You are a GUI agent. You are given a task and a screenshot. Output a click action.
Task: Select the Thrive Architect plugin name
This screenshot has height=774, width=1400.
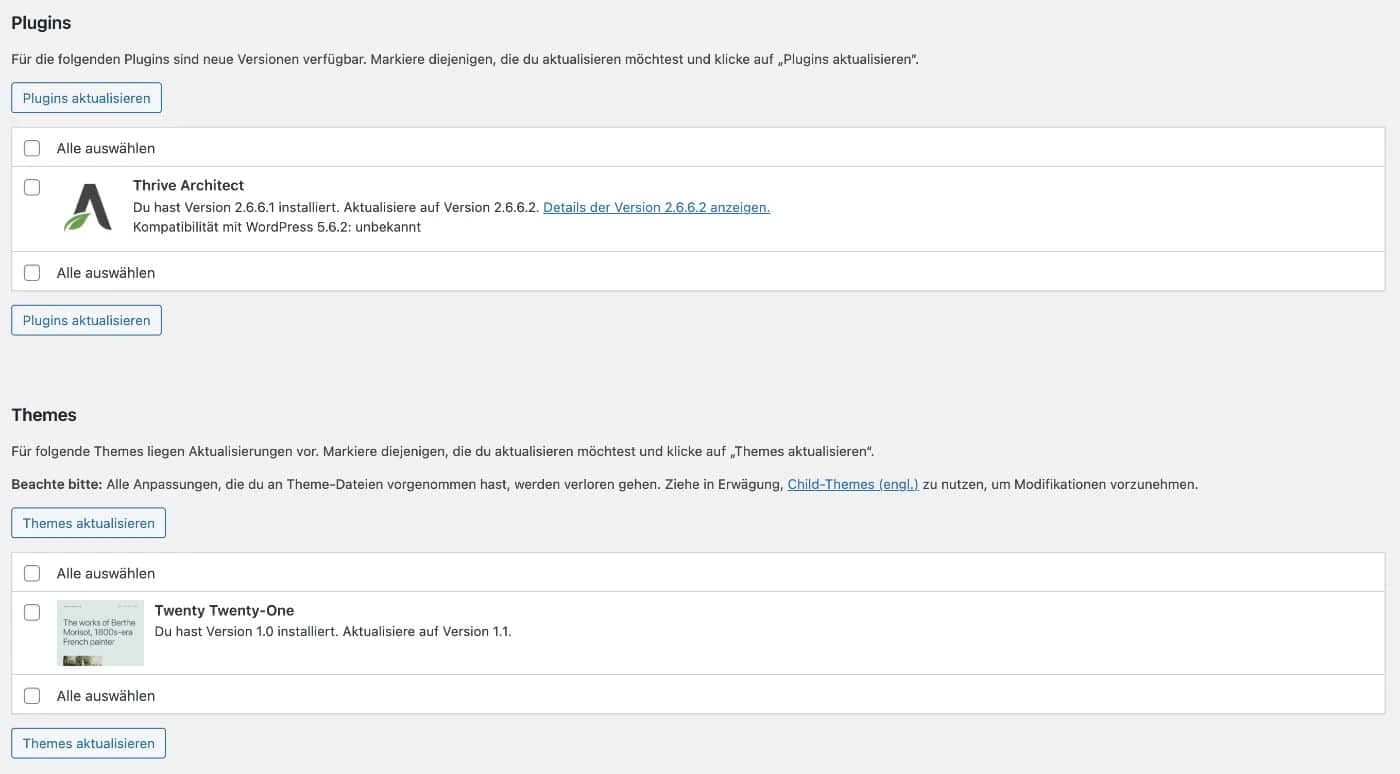(188, 185)
